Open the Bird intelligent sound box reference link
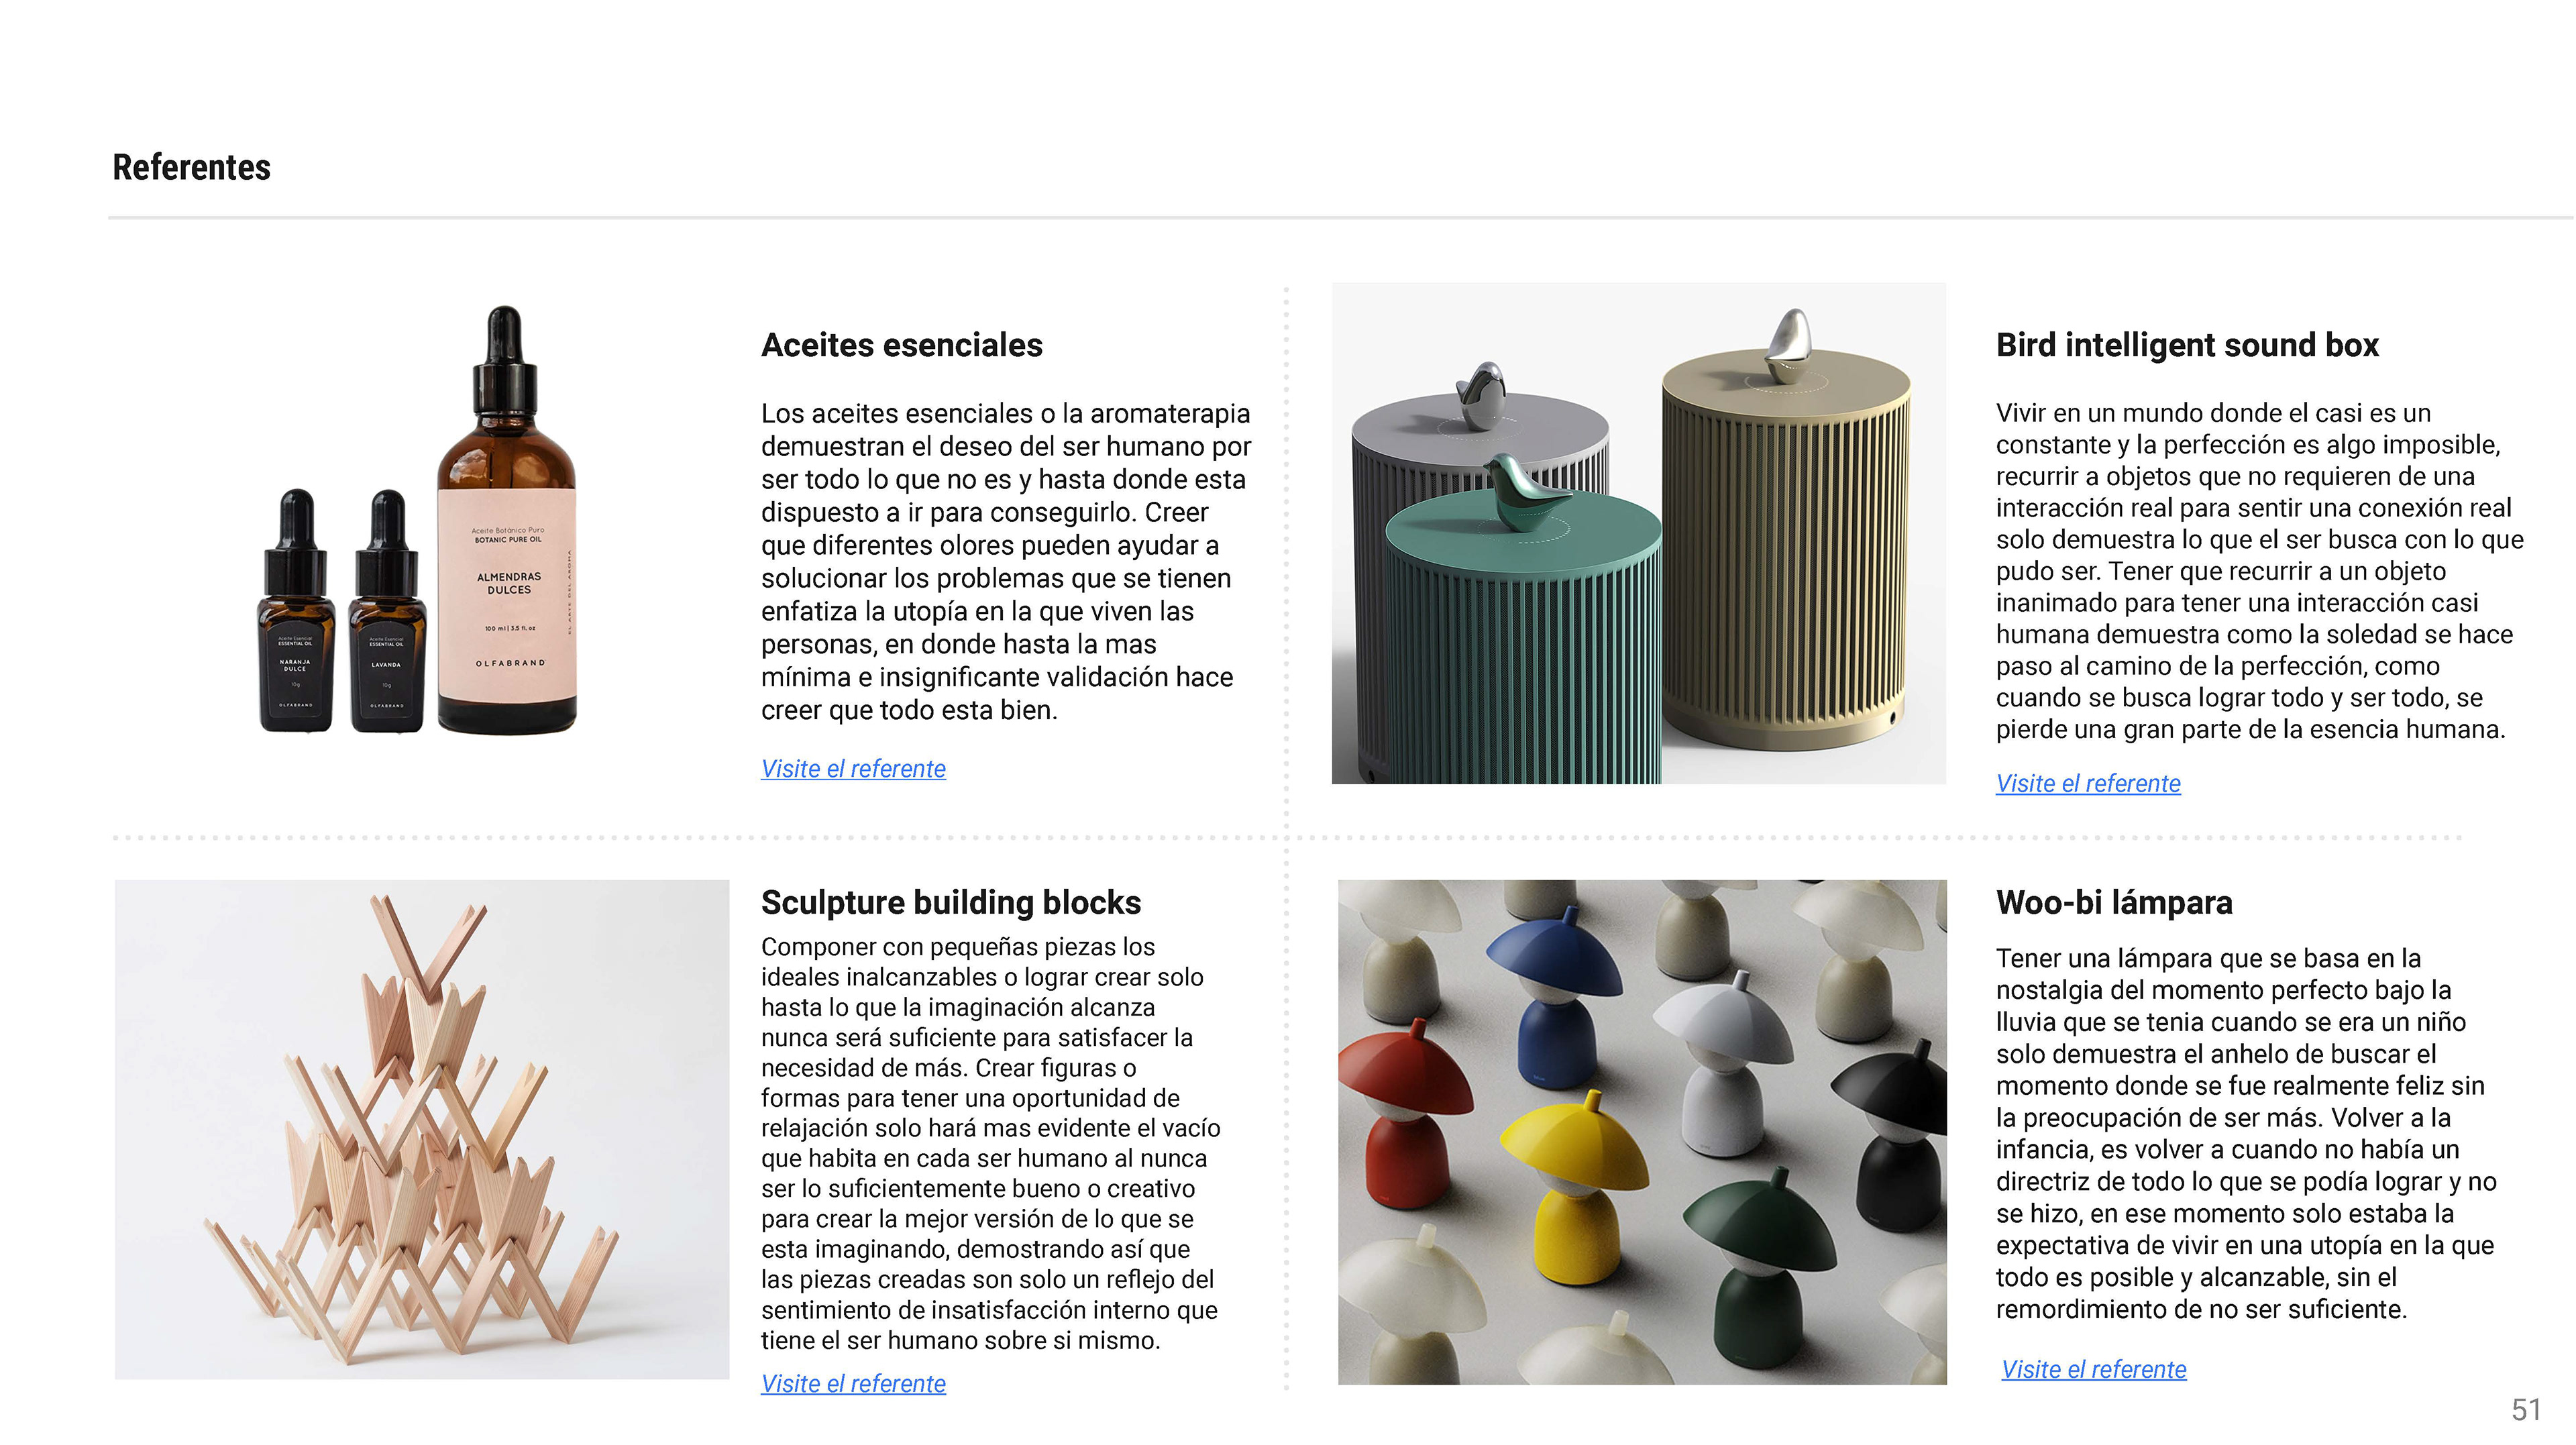Viewport: 2576px width, 1445px height. (2088, 783)
